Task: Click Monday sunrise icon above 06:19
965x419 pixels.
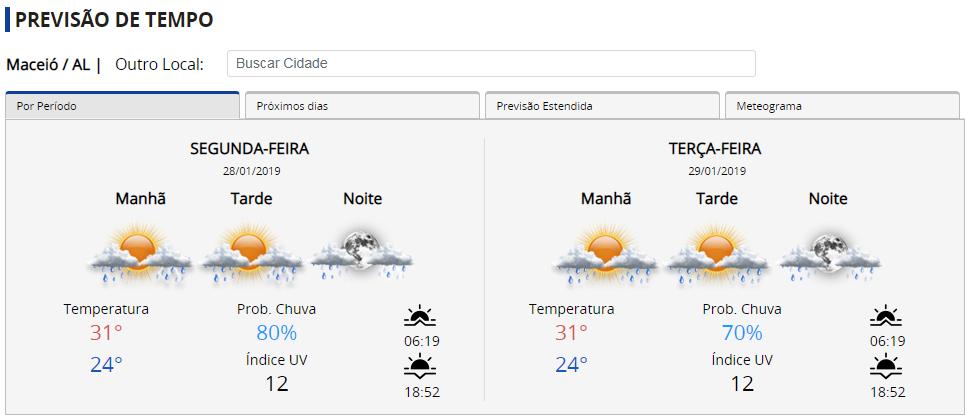Action: point(421,318)
